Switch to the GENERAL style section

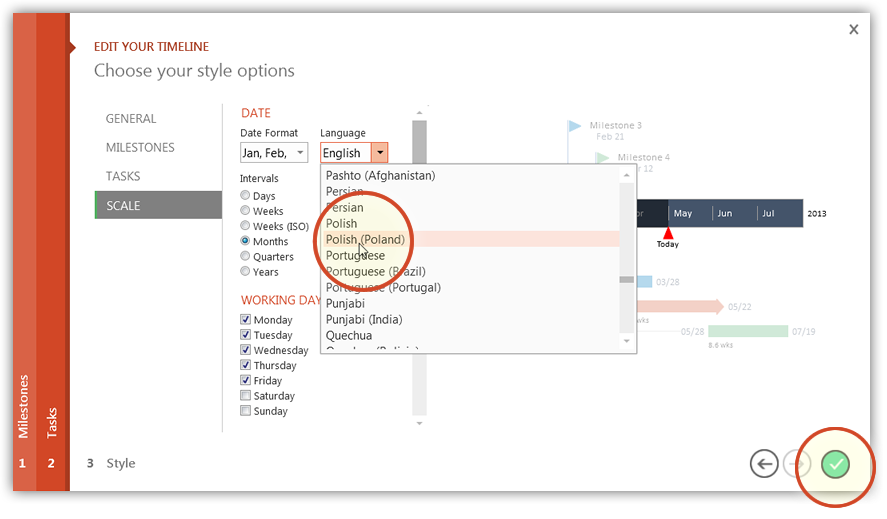coord(131,119)
